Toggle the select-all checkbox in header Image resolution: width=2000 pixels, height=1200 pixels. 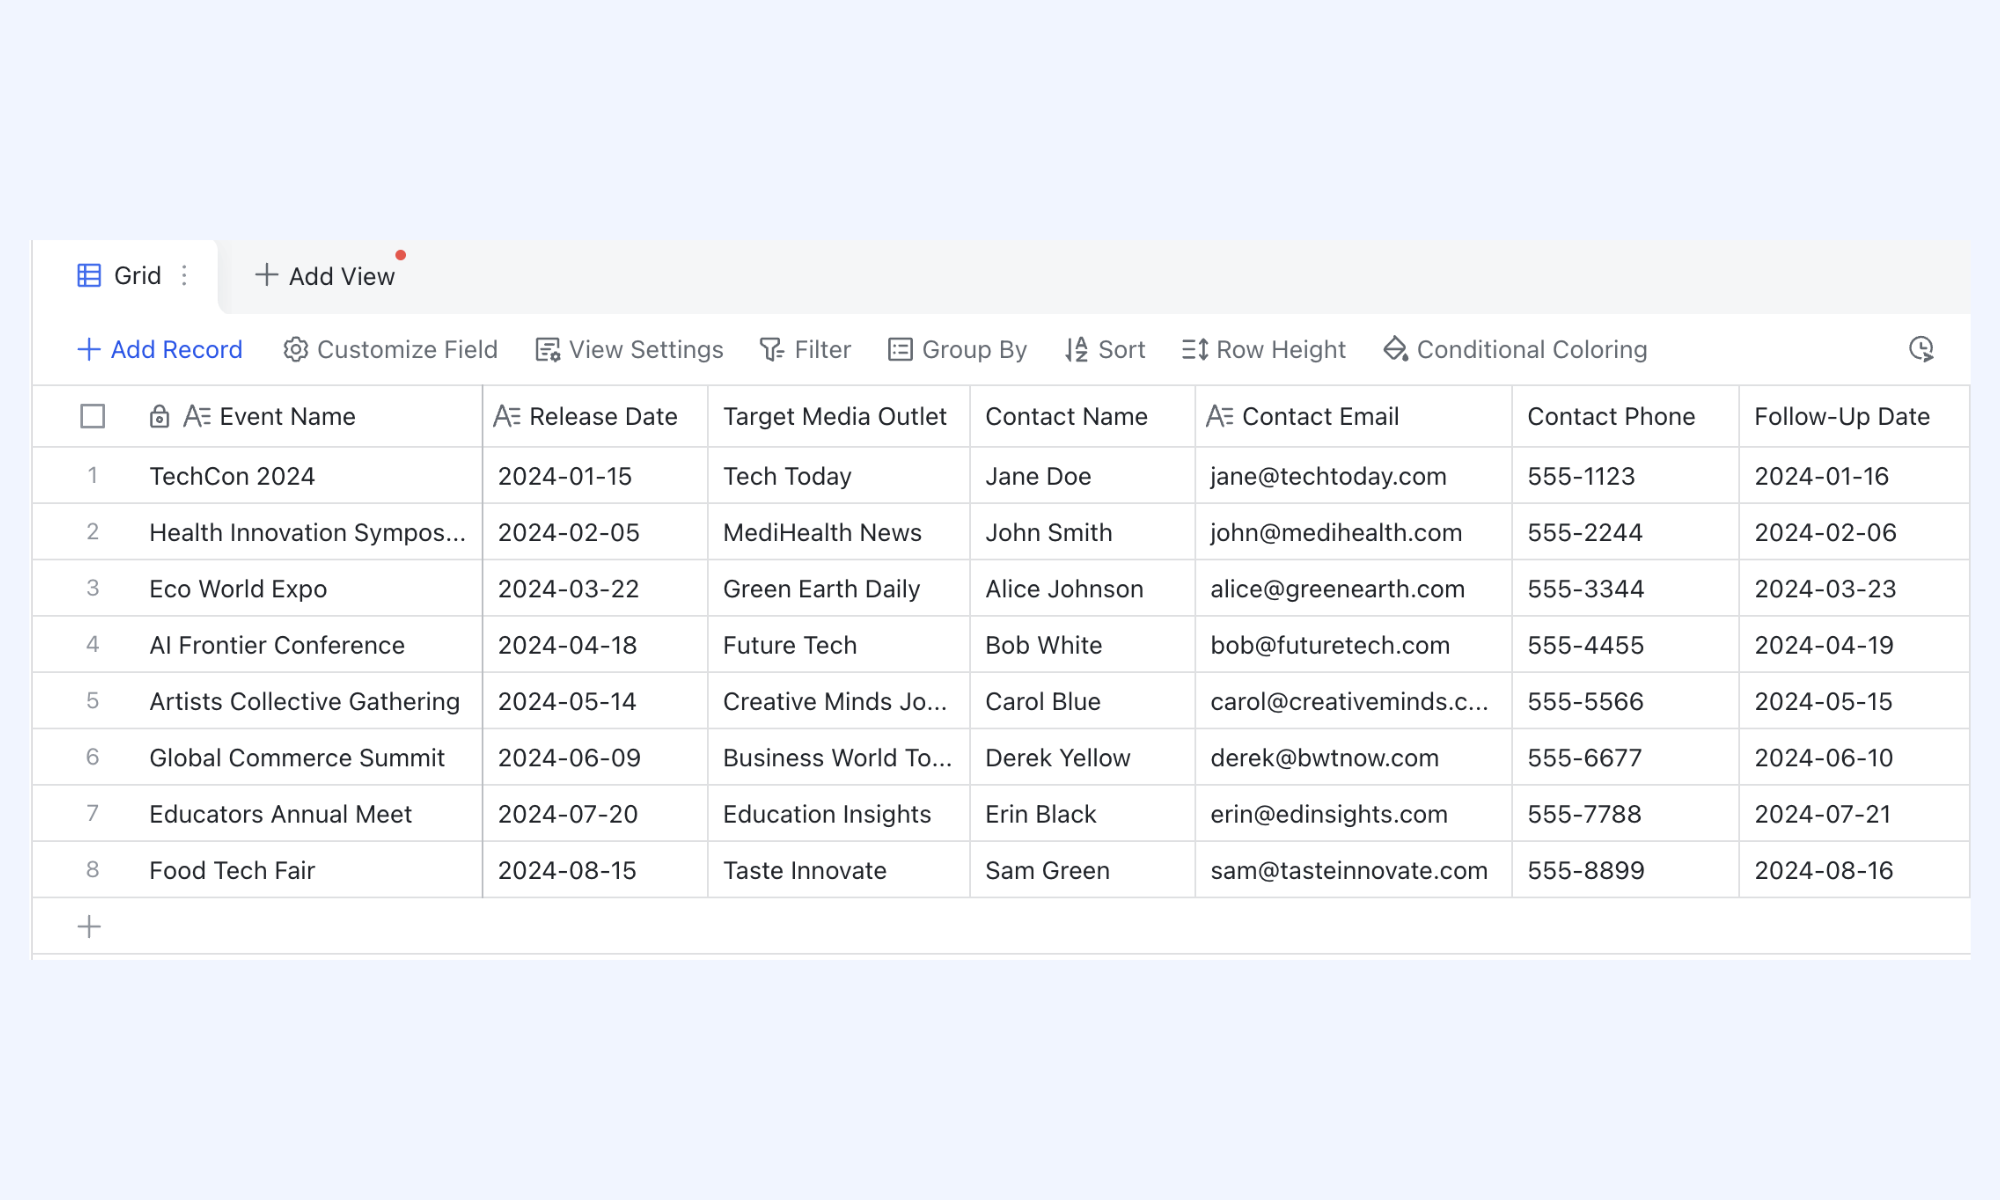click(x=92, y=416)
